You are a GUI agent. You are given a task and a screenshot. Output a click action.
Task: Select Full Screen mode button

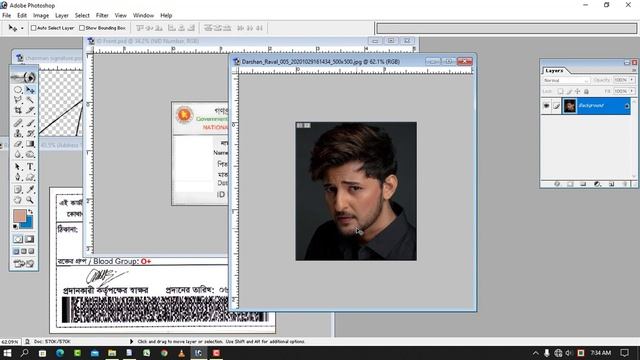click(x=31, y=251)
